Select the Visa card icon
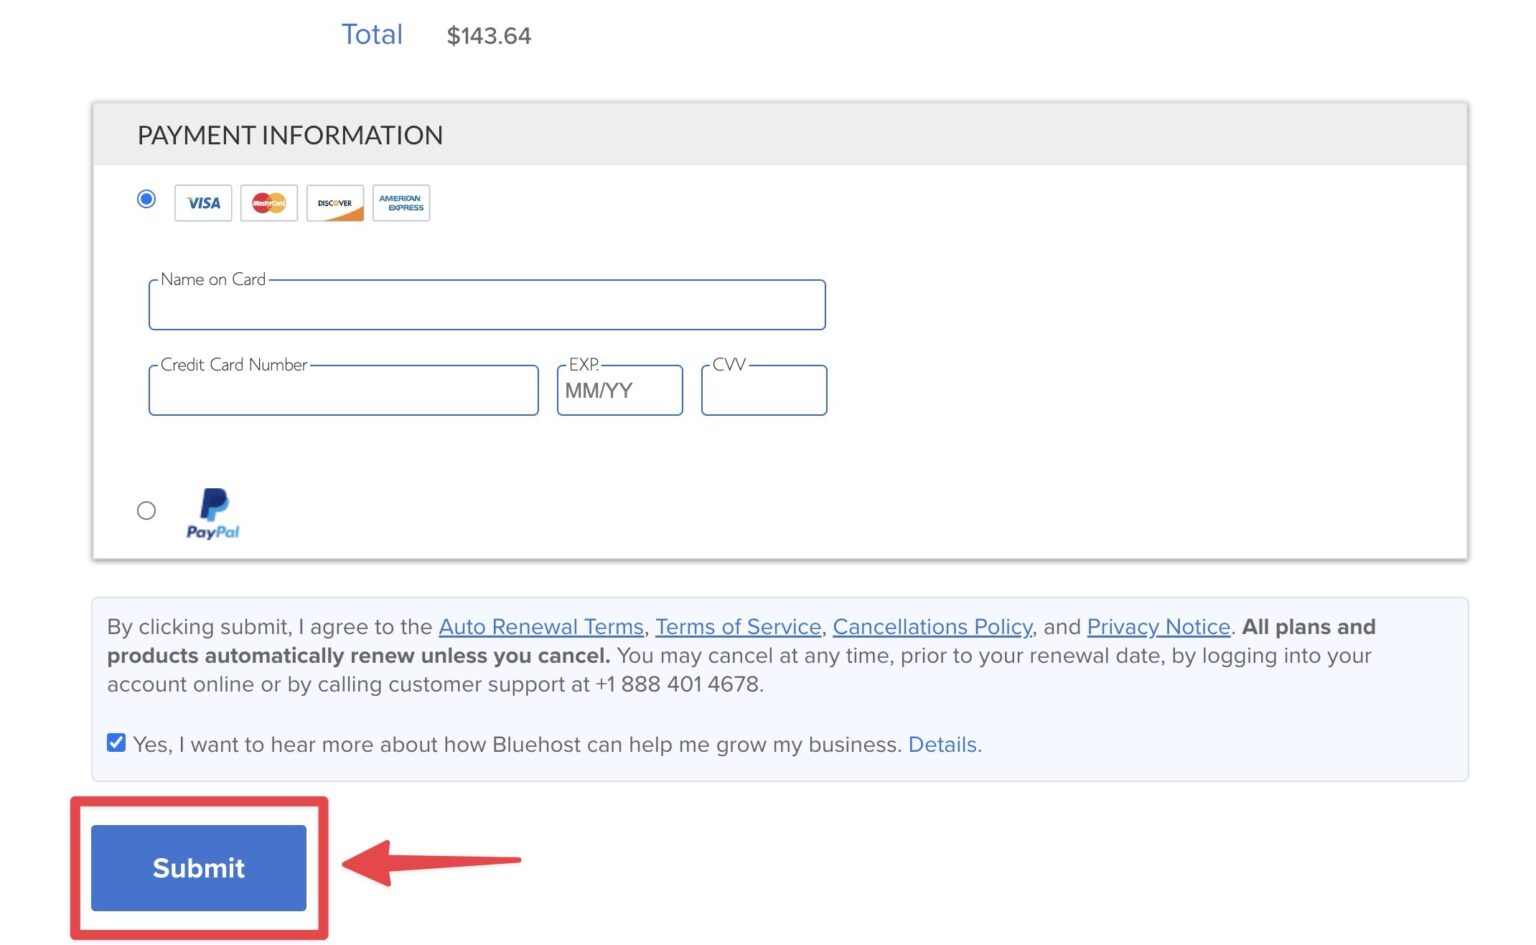 pos(202,203)
